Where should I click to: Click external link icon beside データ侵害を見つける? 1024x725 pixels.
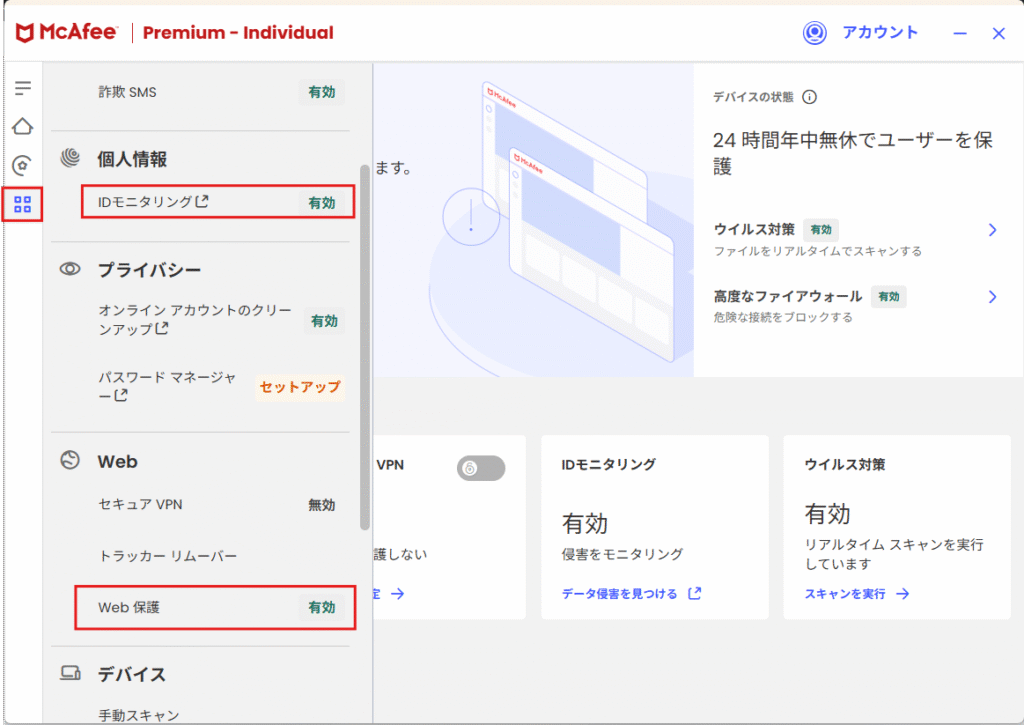pyautogui.click(x=695, y=593)
